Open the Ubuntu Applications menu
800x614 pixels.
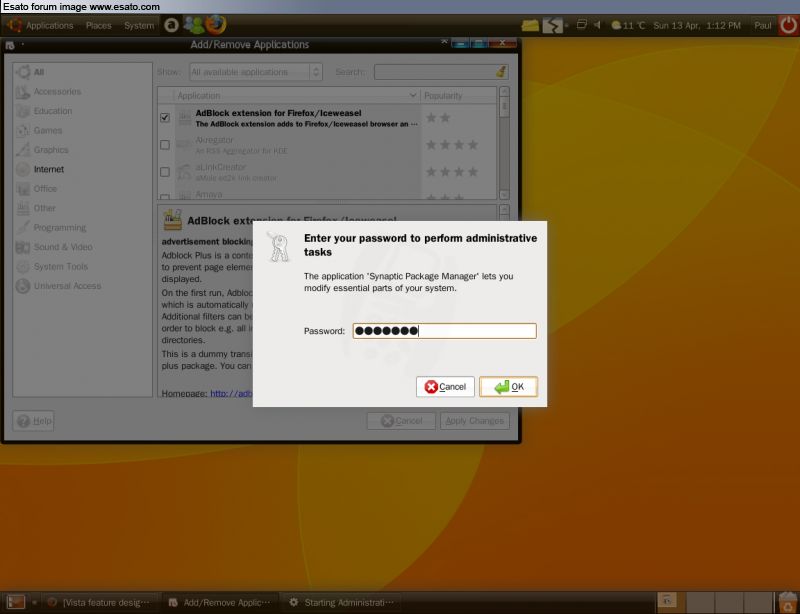(x=41, y=26)
